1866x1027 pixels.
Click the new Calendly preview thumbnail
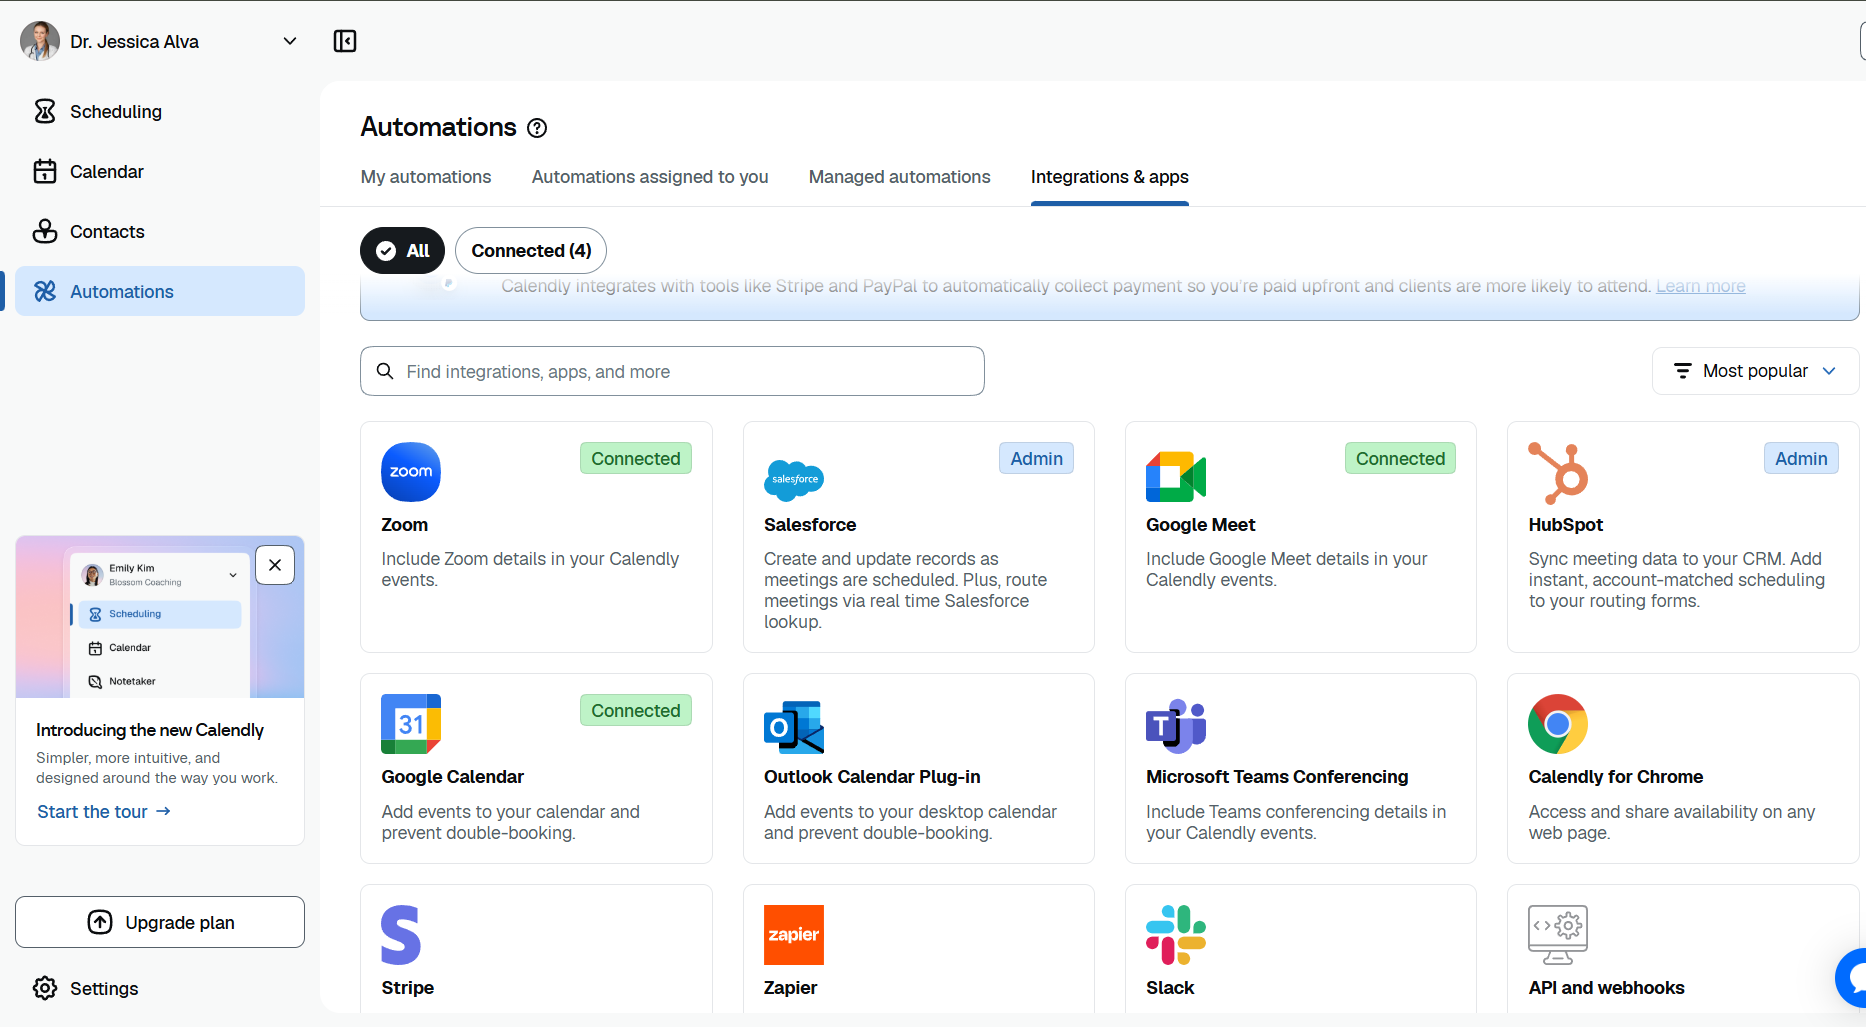point(160,617)
